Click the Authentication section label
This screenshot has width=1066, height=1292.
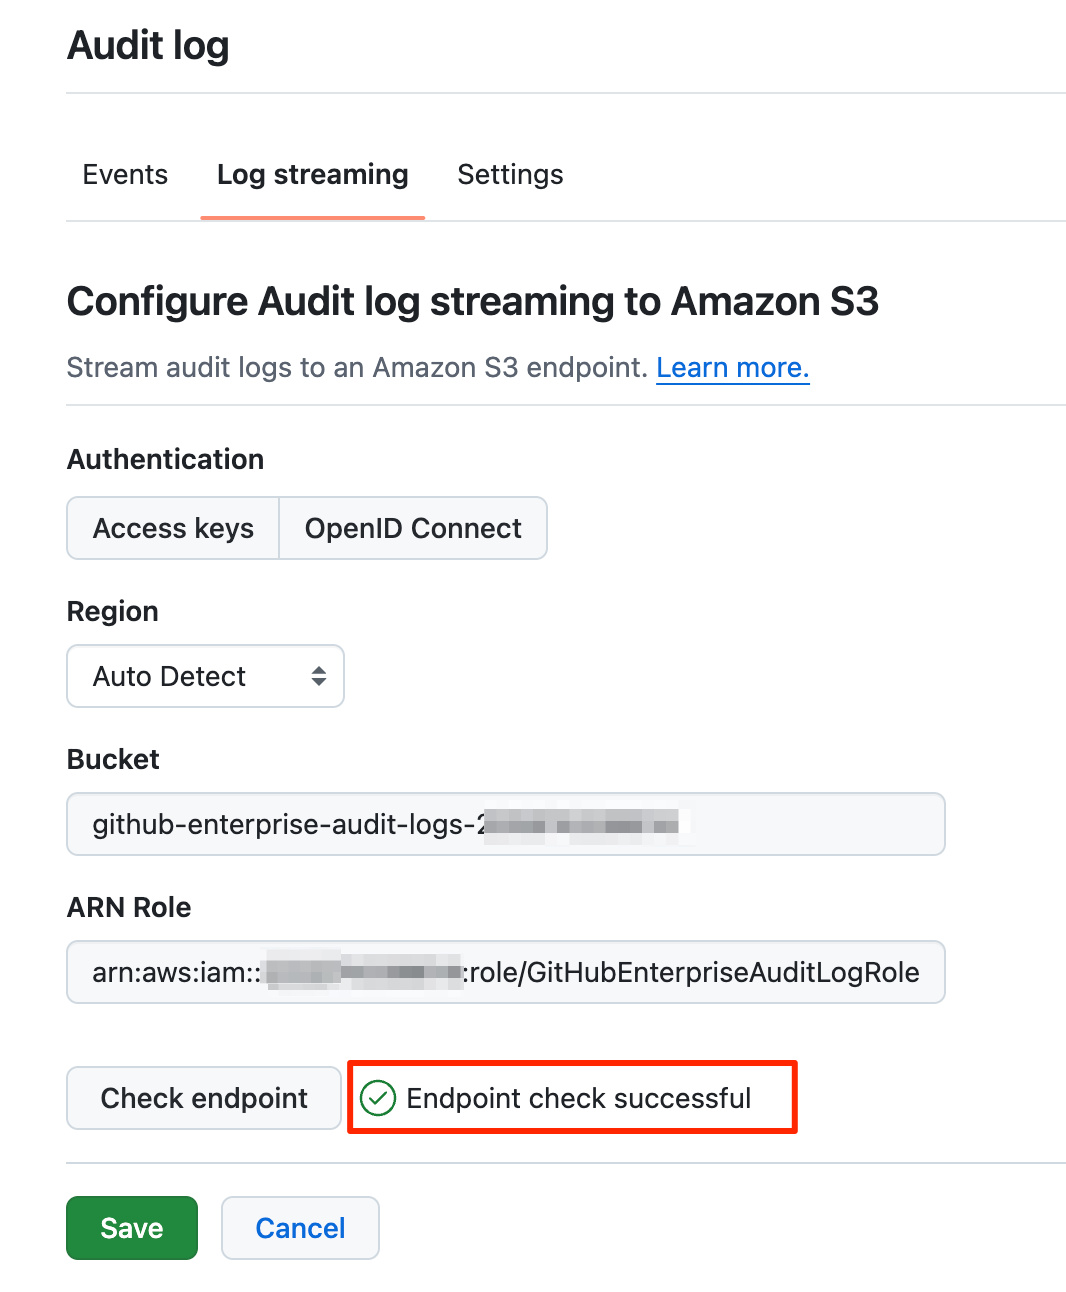165,459
